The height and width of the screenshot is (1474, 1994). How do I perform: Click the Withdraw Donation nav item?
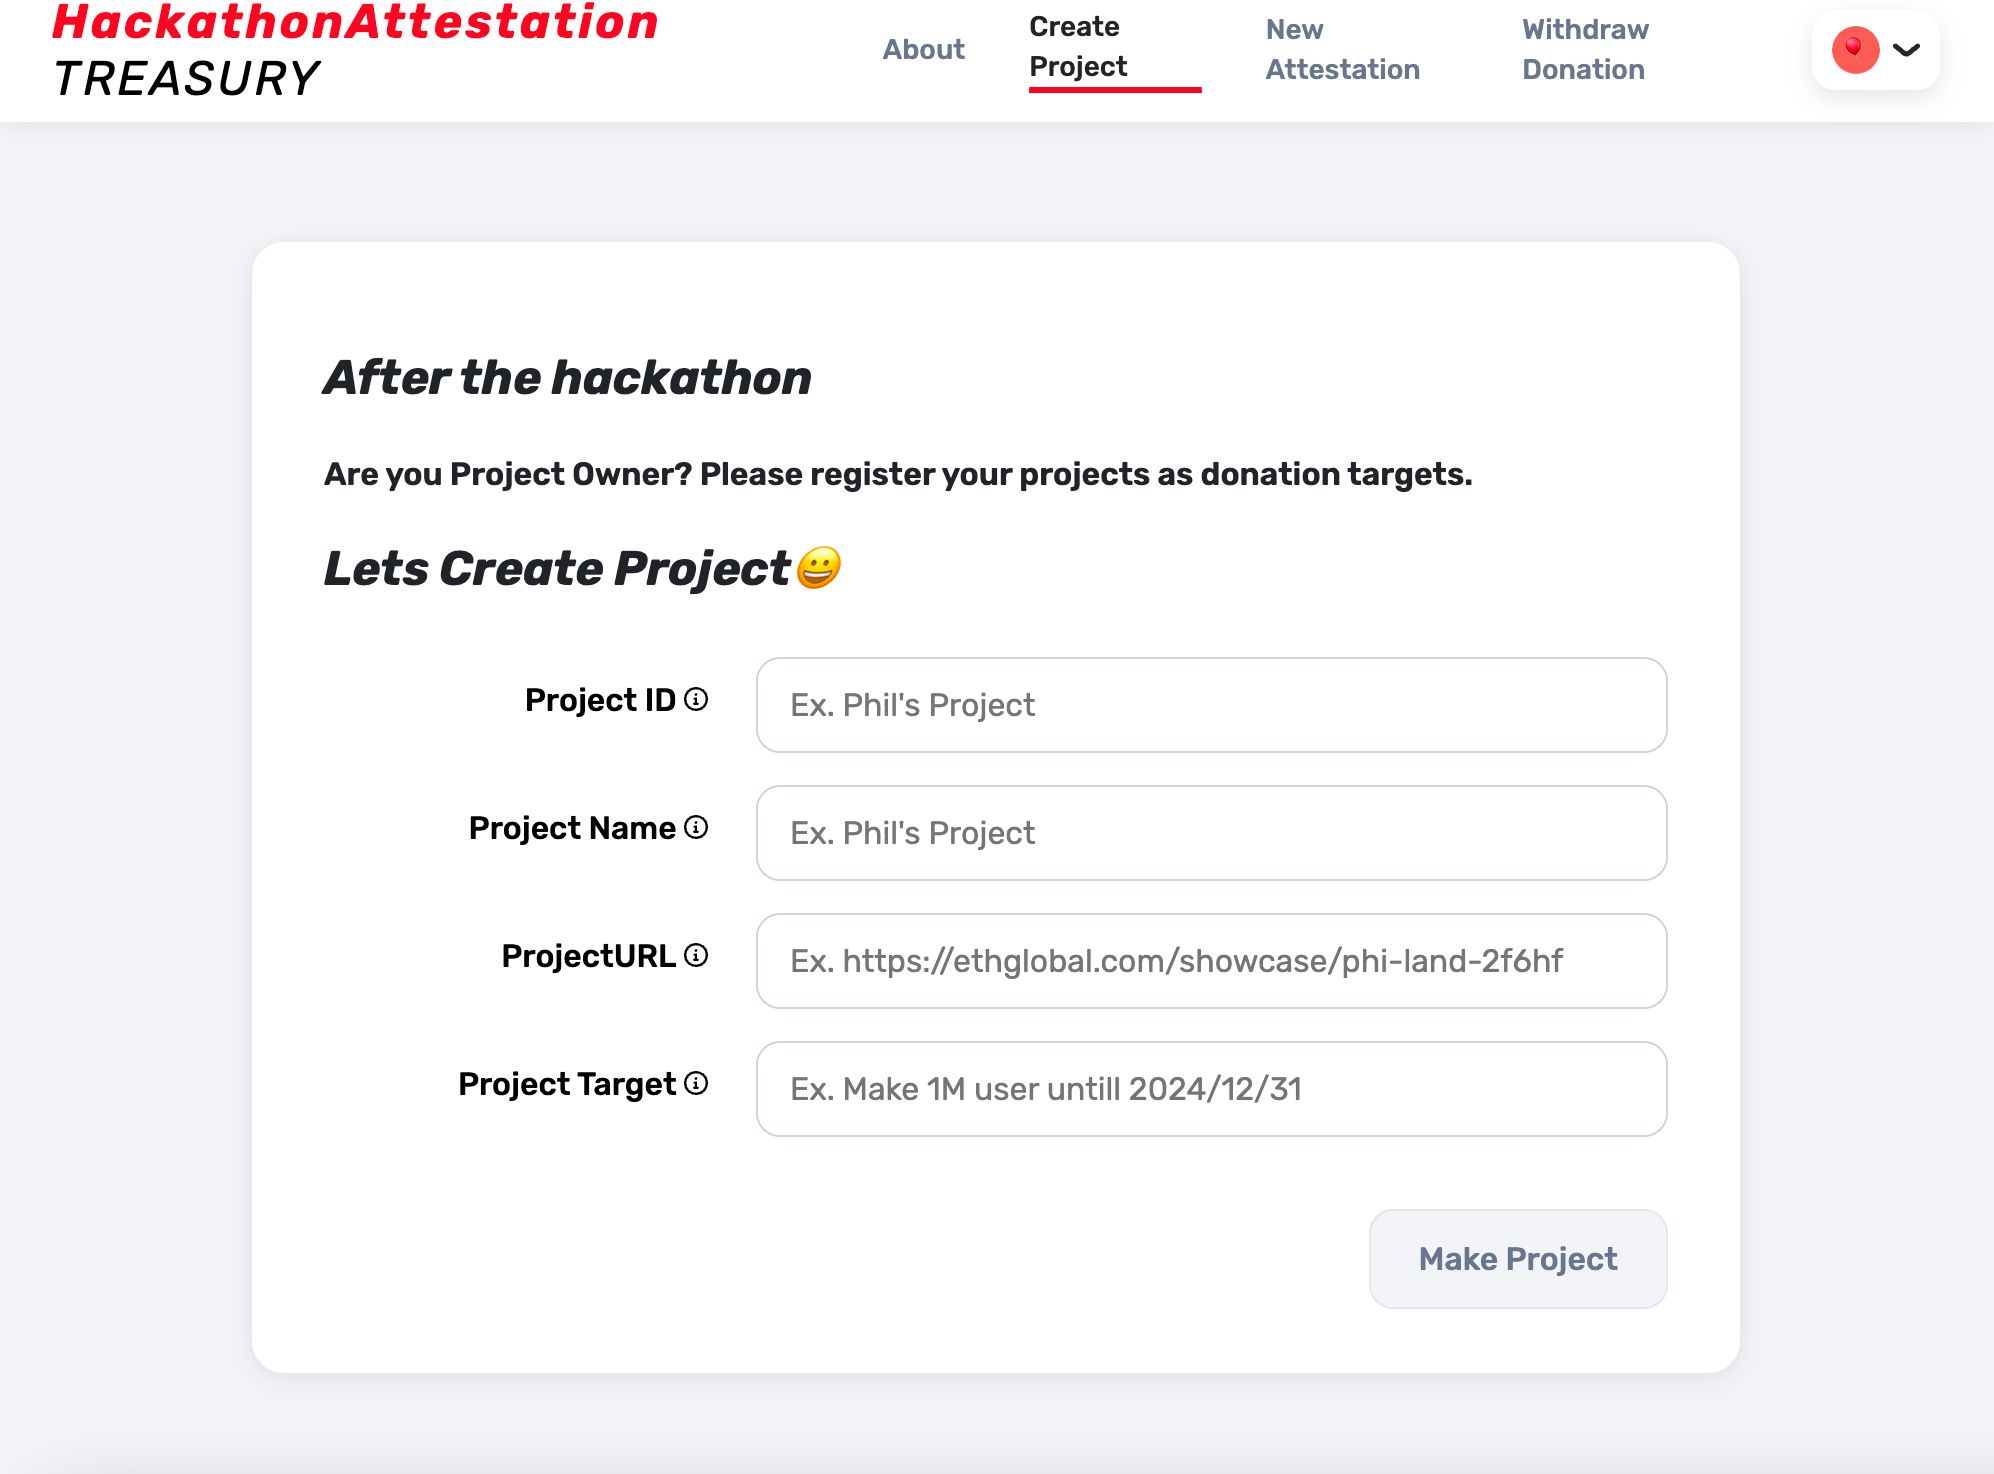point(1582,50)
